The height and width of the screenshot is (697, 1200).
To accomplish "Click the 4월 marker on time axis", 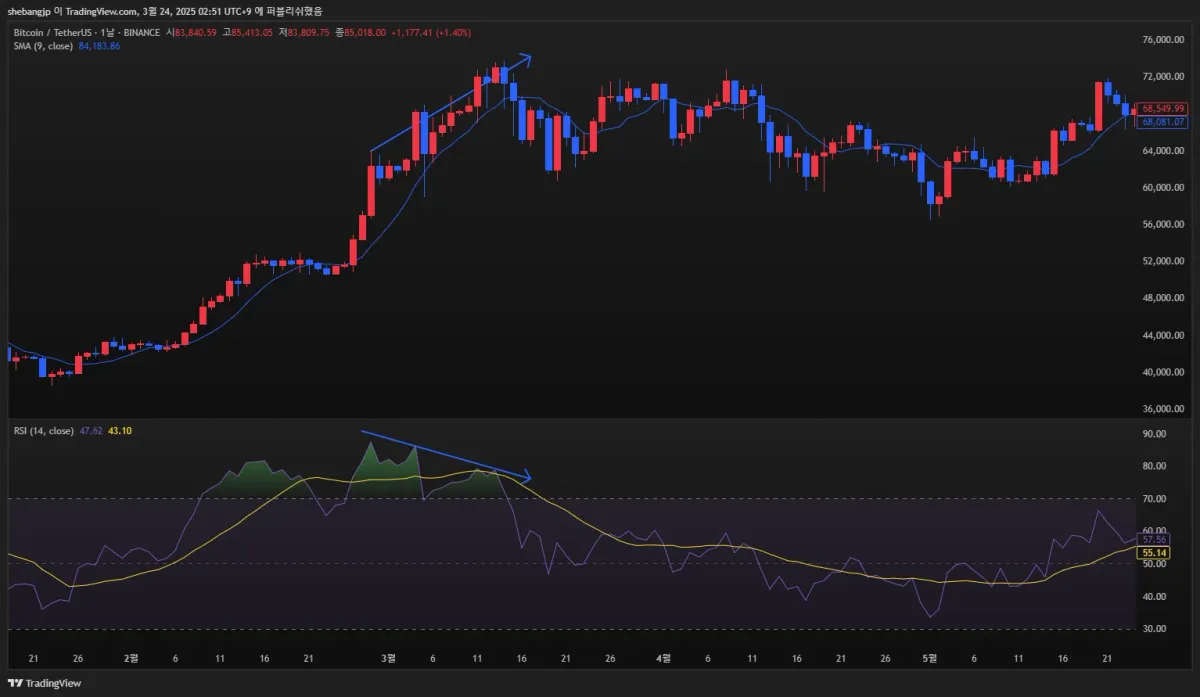I will 662,659.
